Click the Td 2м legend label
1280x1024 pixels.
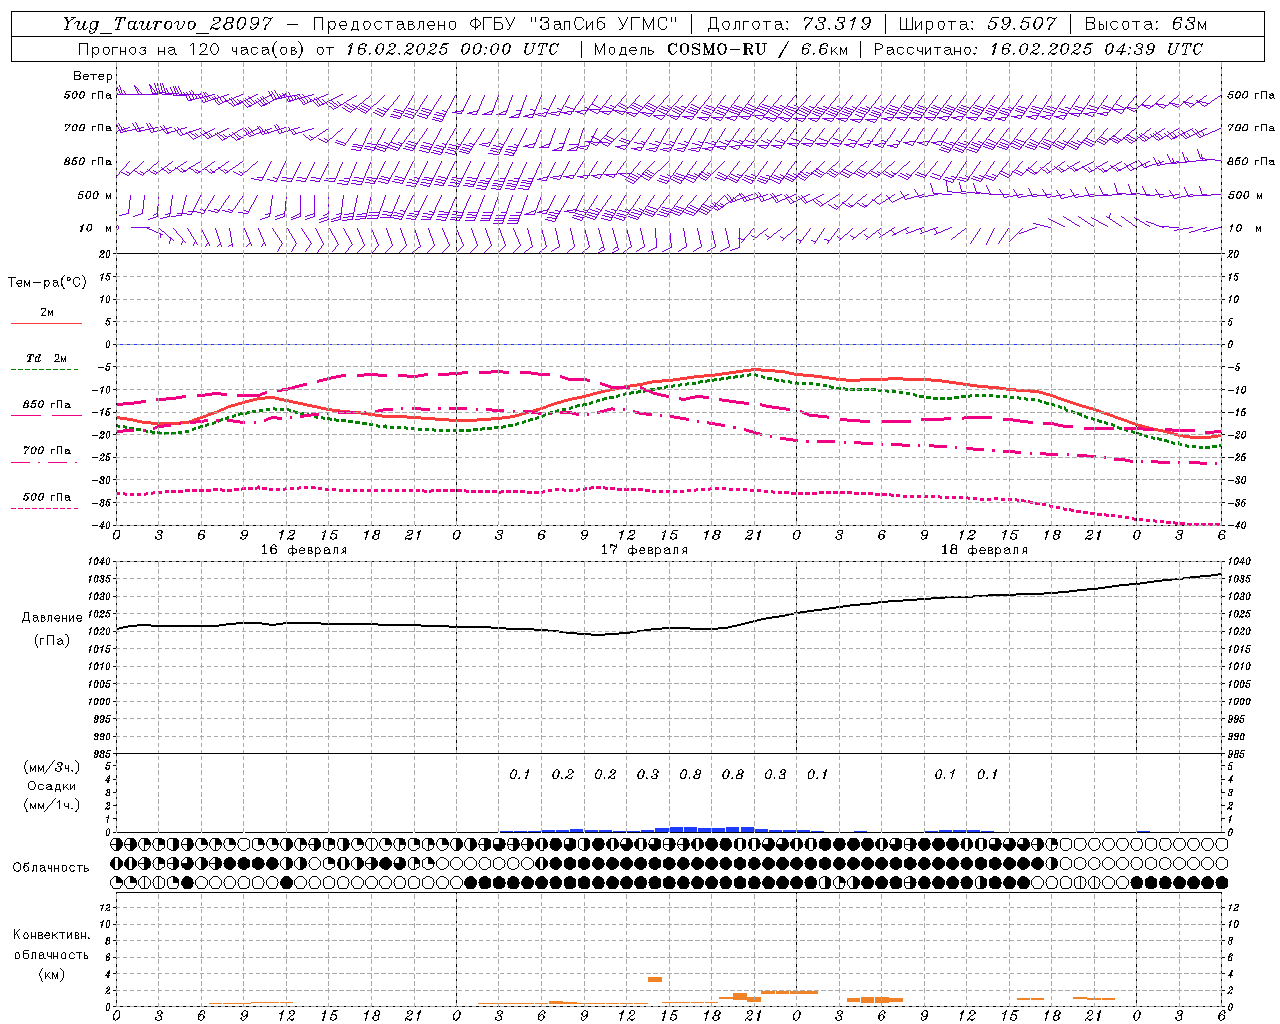tap(46, 358)
